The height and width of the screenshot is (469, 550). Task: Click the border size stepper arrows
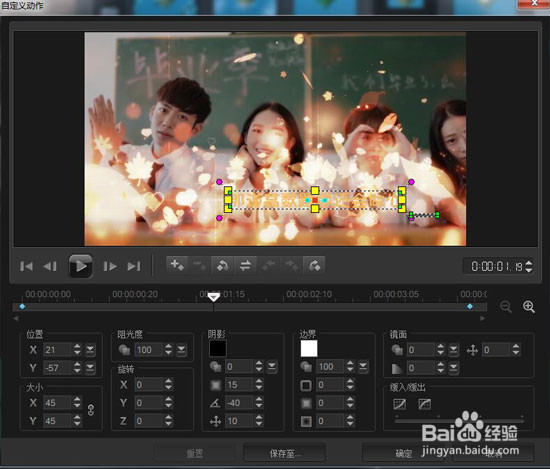point(350,385)
